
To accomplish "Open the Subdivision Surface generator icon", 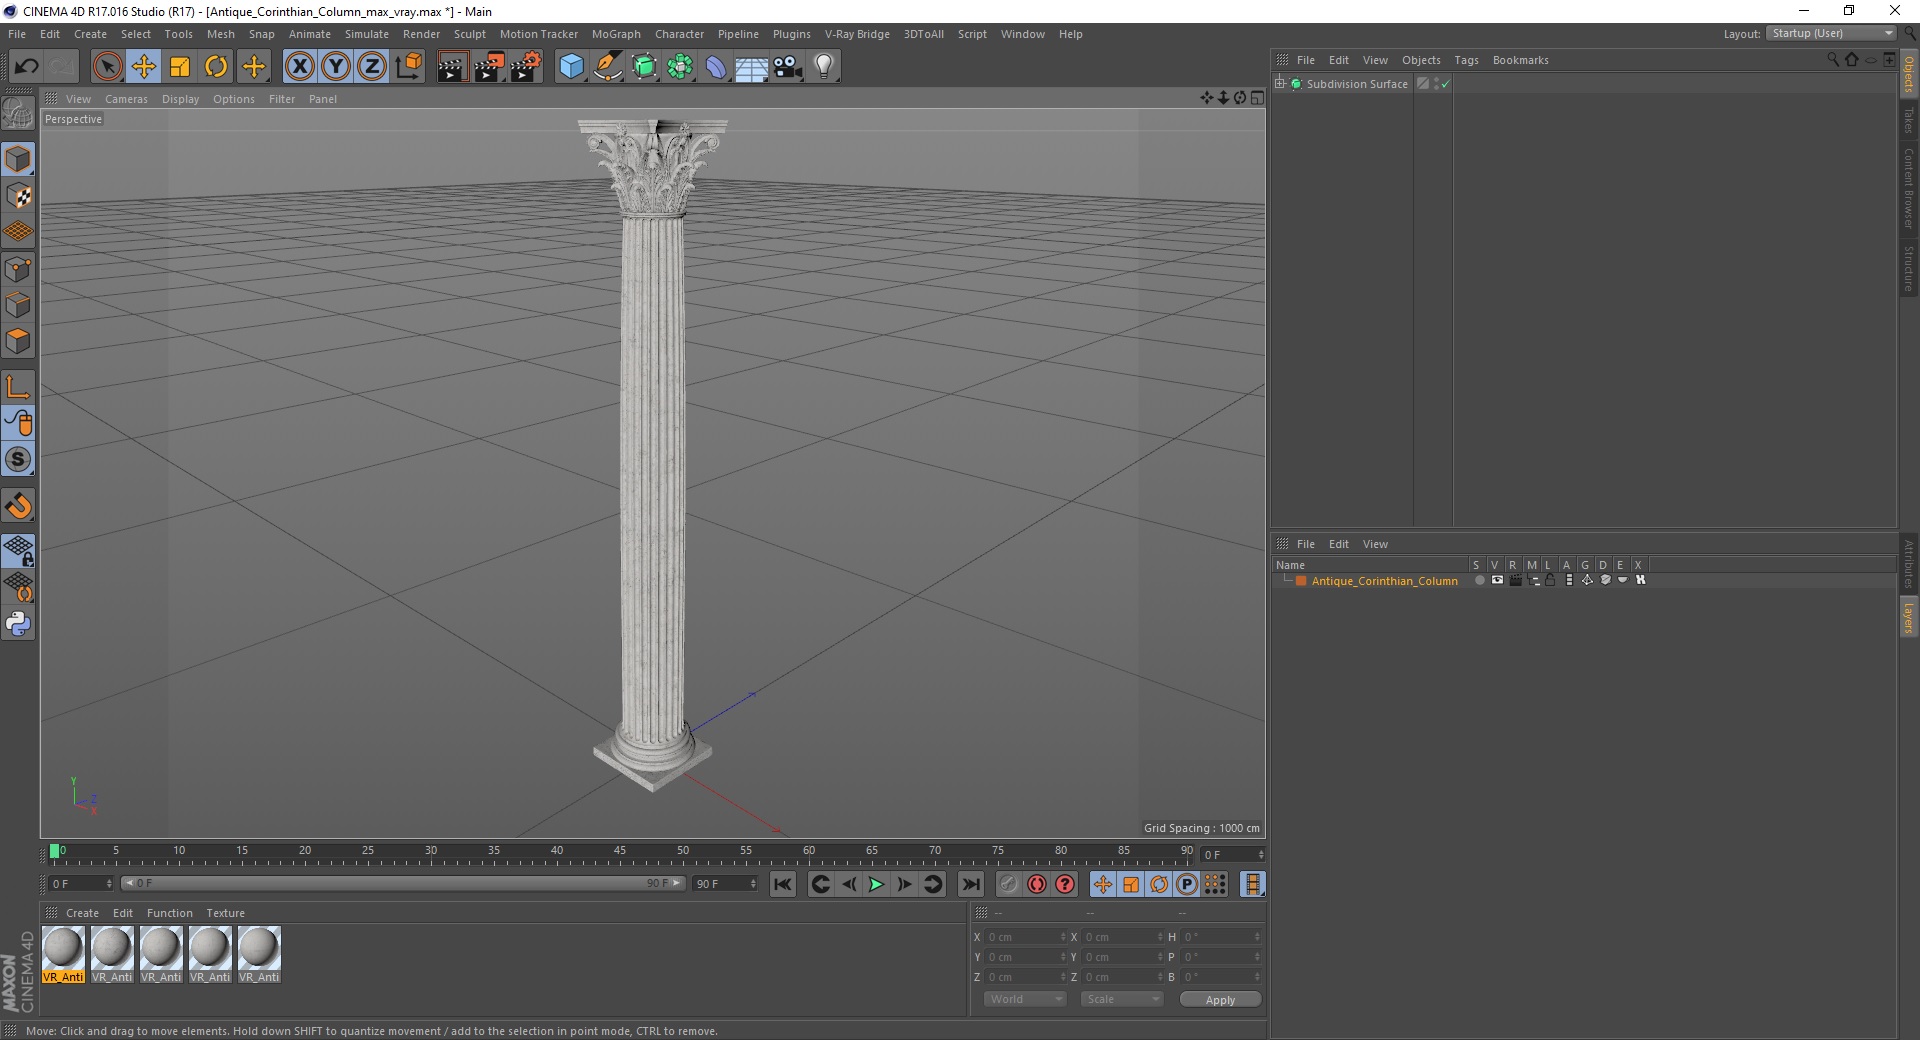I will [x=644, y=67].
